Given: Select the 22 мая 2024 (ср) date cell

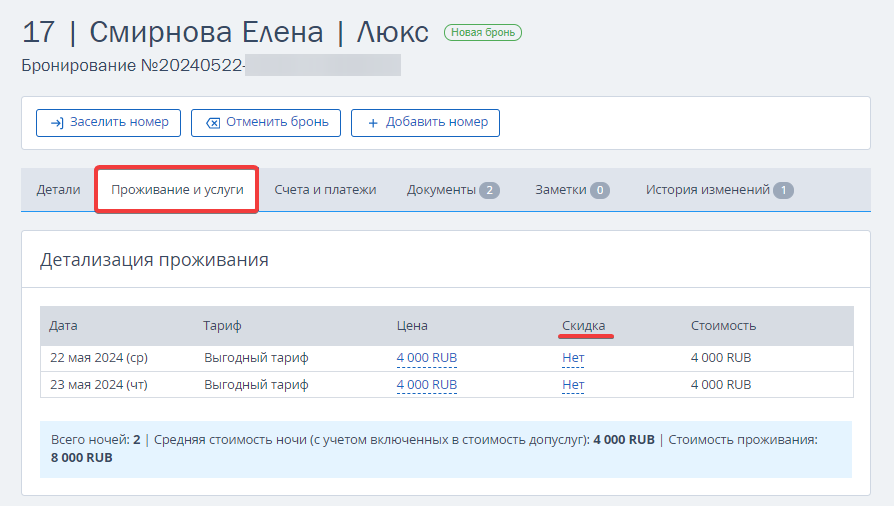Looking at the screenshot, I should tap(99, 358).
